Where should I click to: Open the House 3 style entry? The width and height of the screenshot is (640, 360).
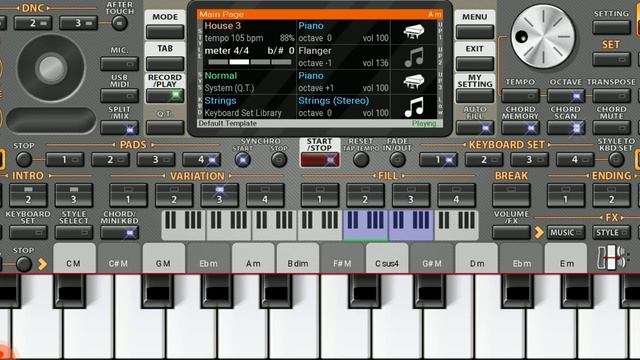(x=249, y=32)
